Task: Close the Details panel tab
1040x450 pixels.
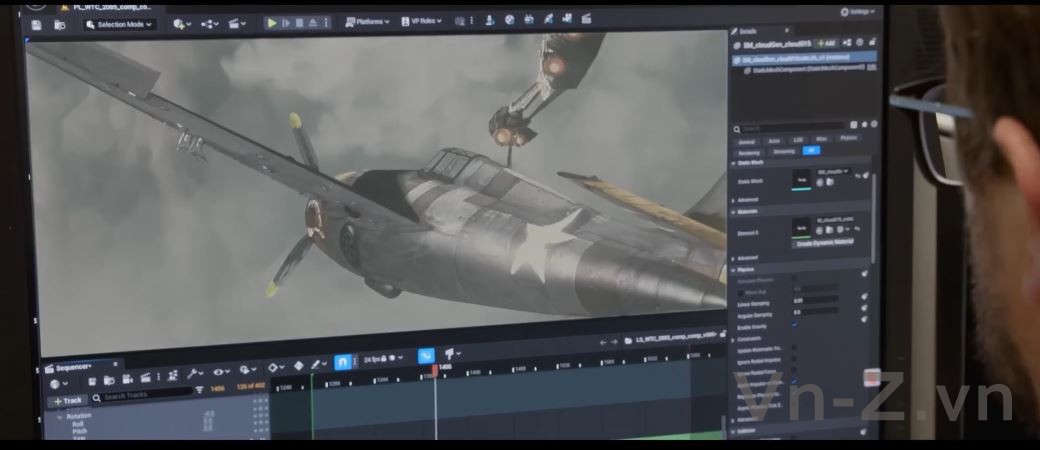Action: pos(787,31)
